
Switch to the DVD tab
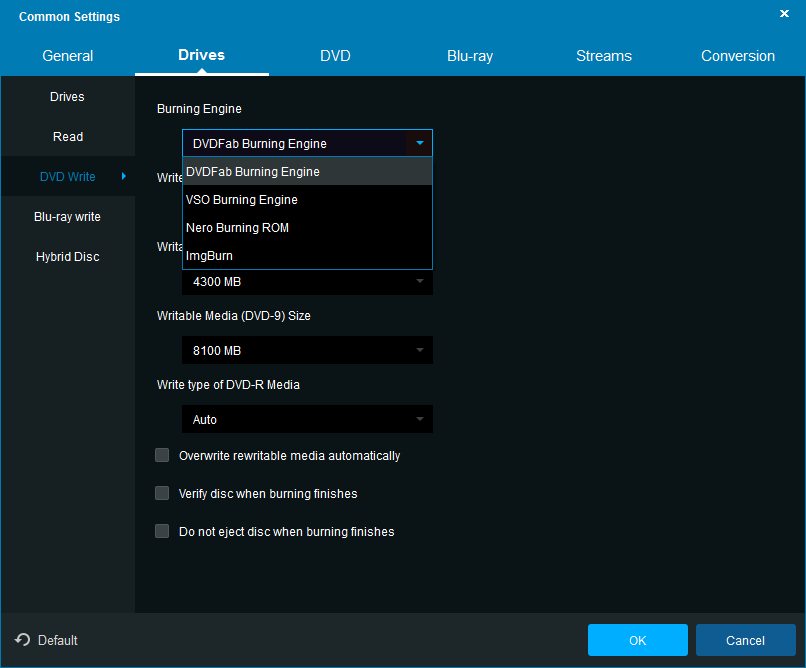(335, 55)
